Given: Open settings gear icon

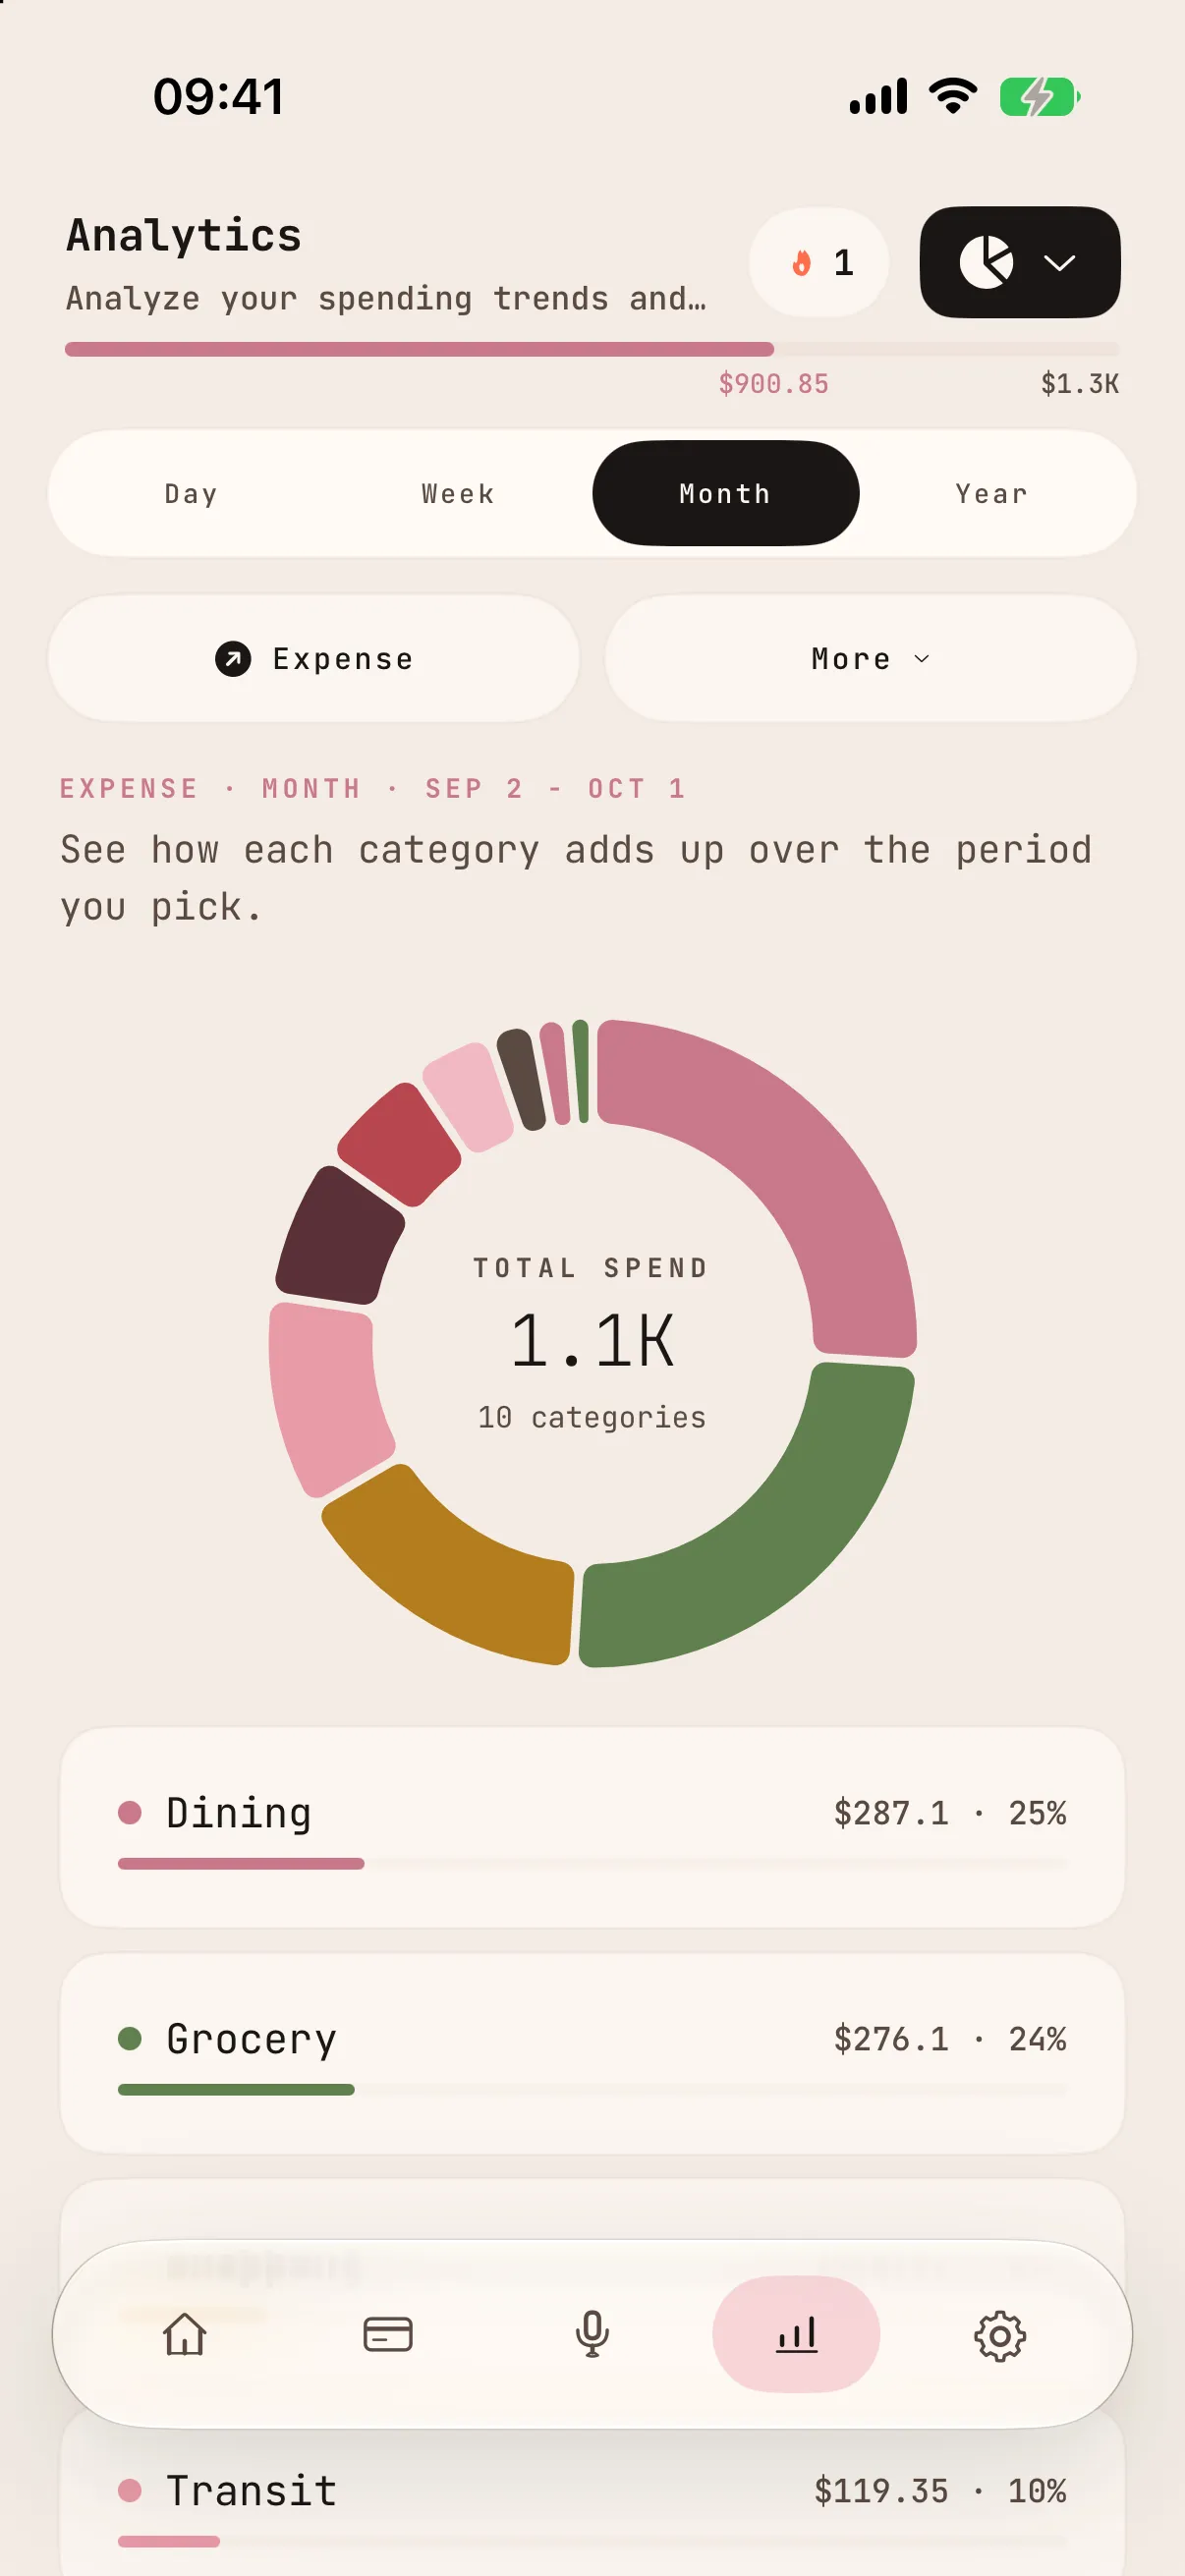Looking at the screenshot, I should pos(1000,2337).
